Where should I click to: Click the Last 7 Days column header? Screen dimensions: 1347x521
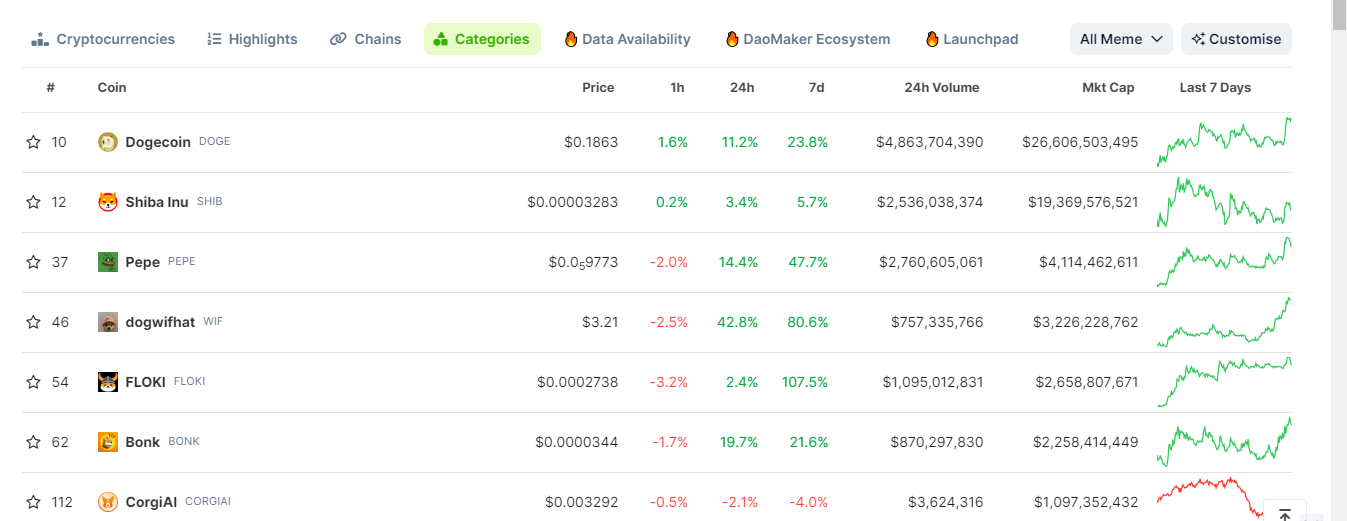(x=1215, y=88)
